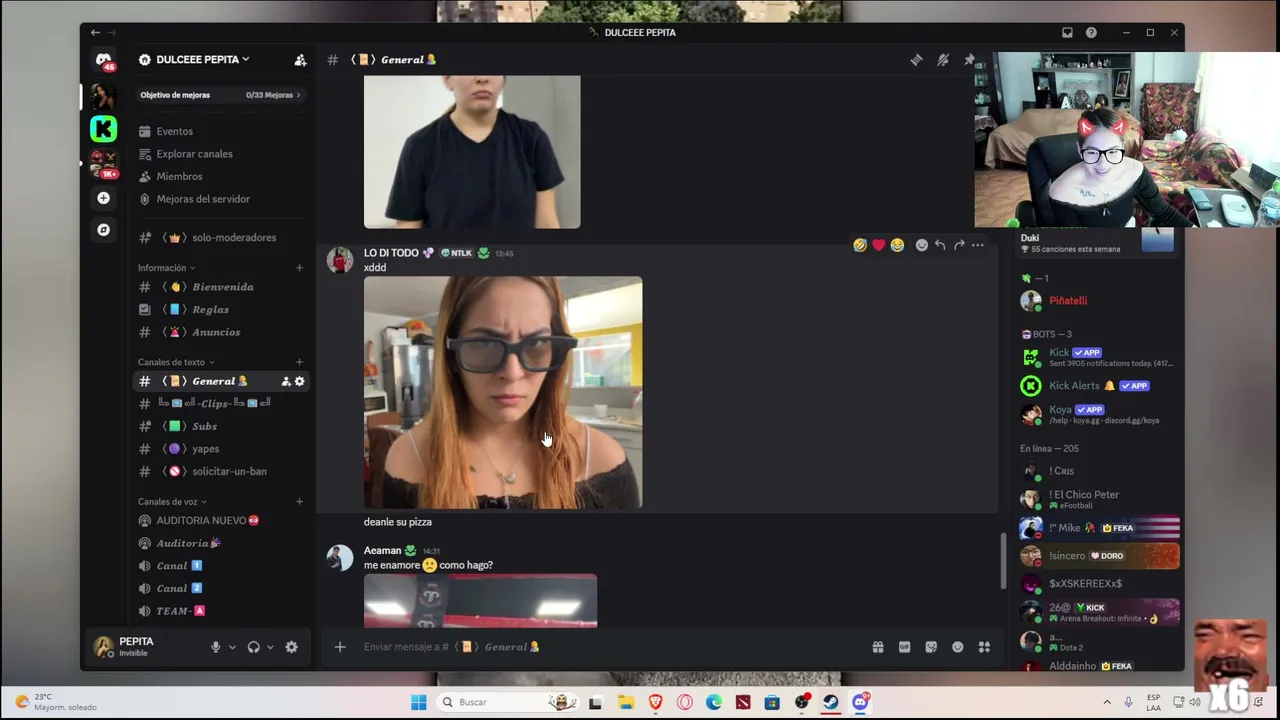This screenshot has width=1280, height=720.
Task: Enlarge the woman with glasses image
Action: tap(503, 393)
